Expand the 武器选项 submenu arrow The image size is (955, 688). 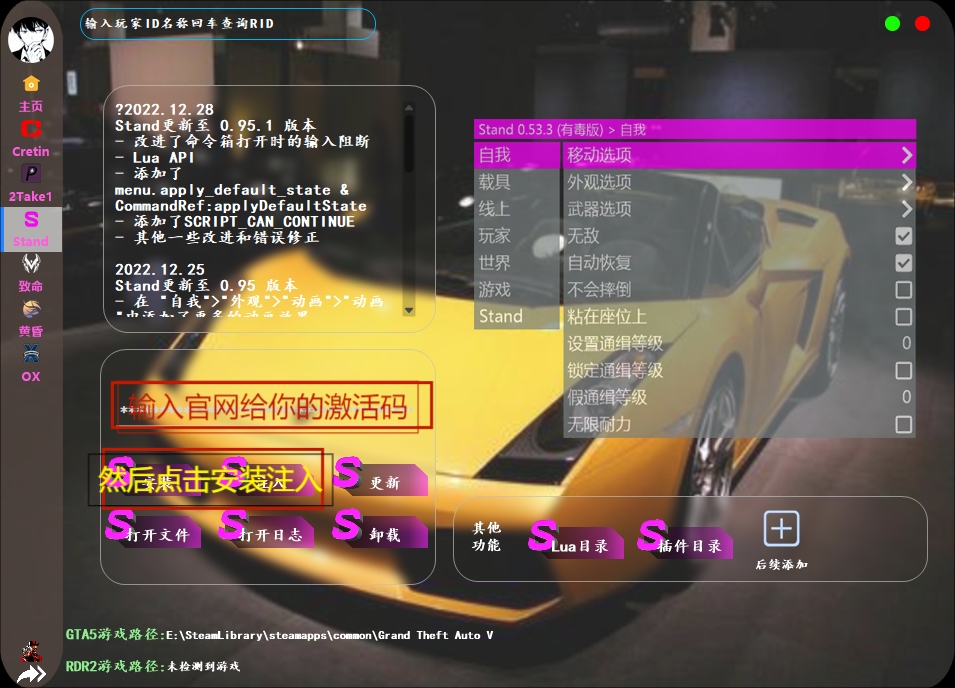tap(906, 209)
